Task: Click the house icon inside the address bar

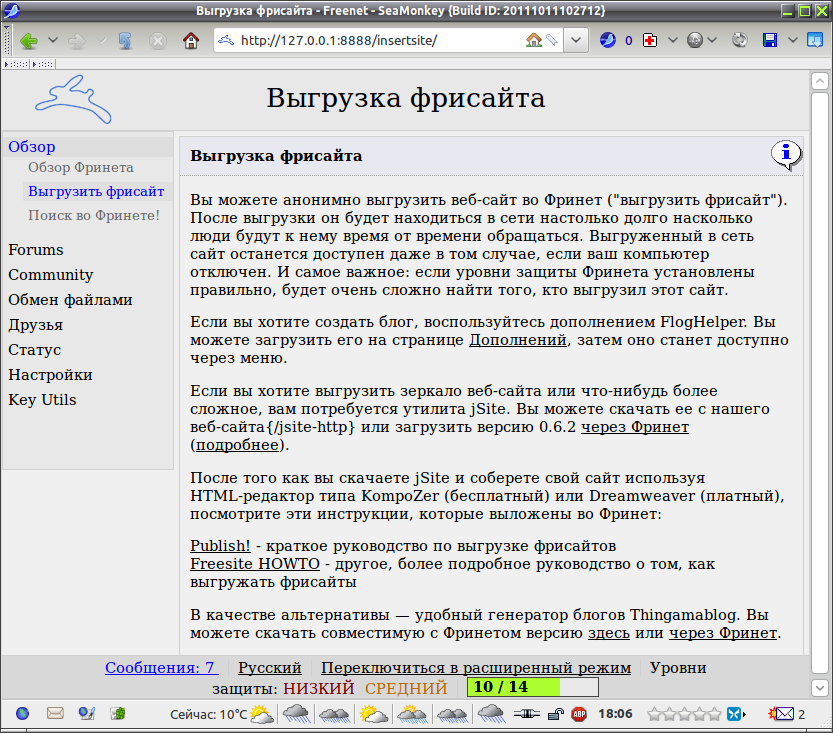Action: click(533, 40)
